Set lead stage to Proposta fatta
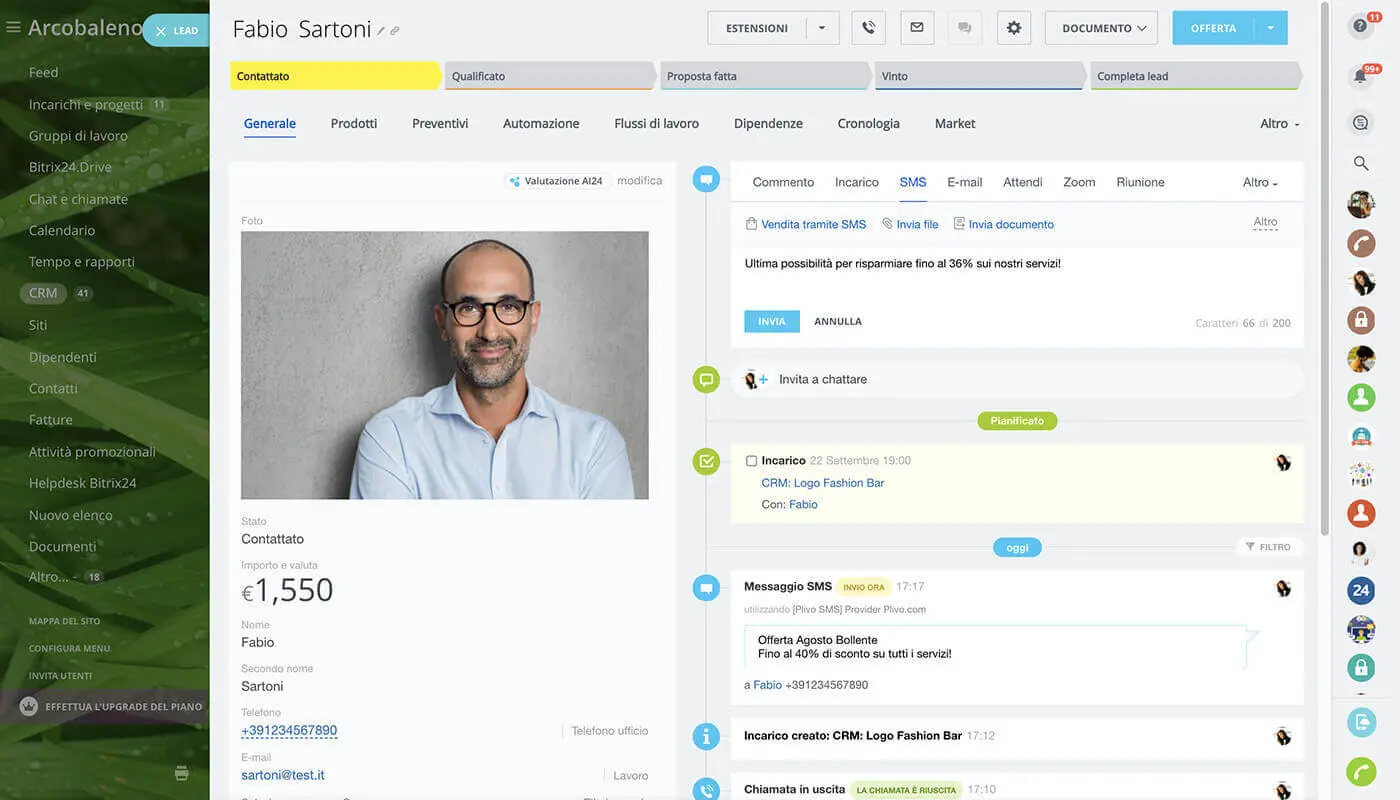The height and width of the screenshot is (800, 1400). click(765, 76)
